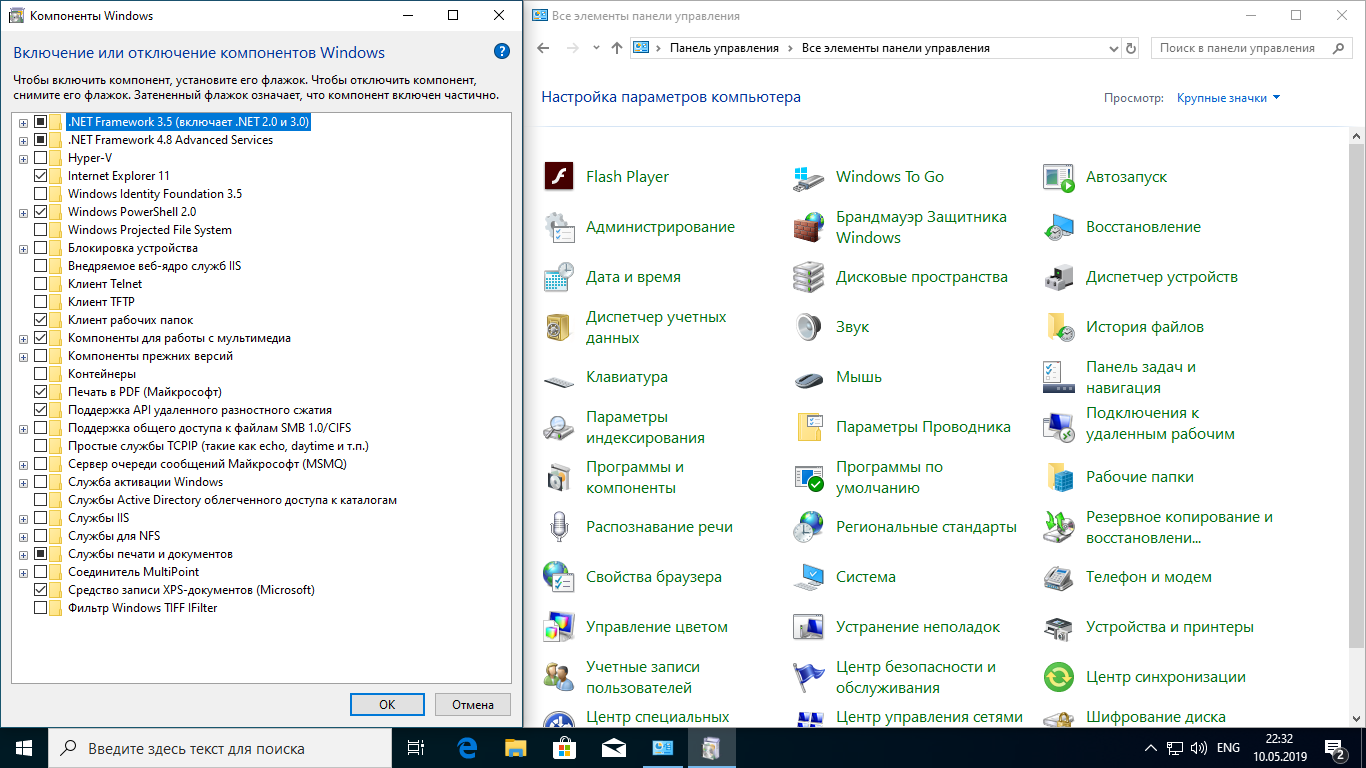Open the Диспетчер устройств icon
Viewport: 1366px width, 768px height.
1058,277
